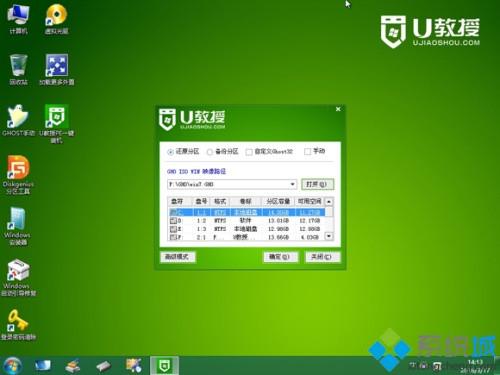Click the Windows Start orb
This screenshot has height=375, width=500.
point(12,366)
